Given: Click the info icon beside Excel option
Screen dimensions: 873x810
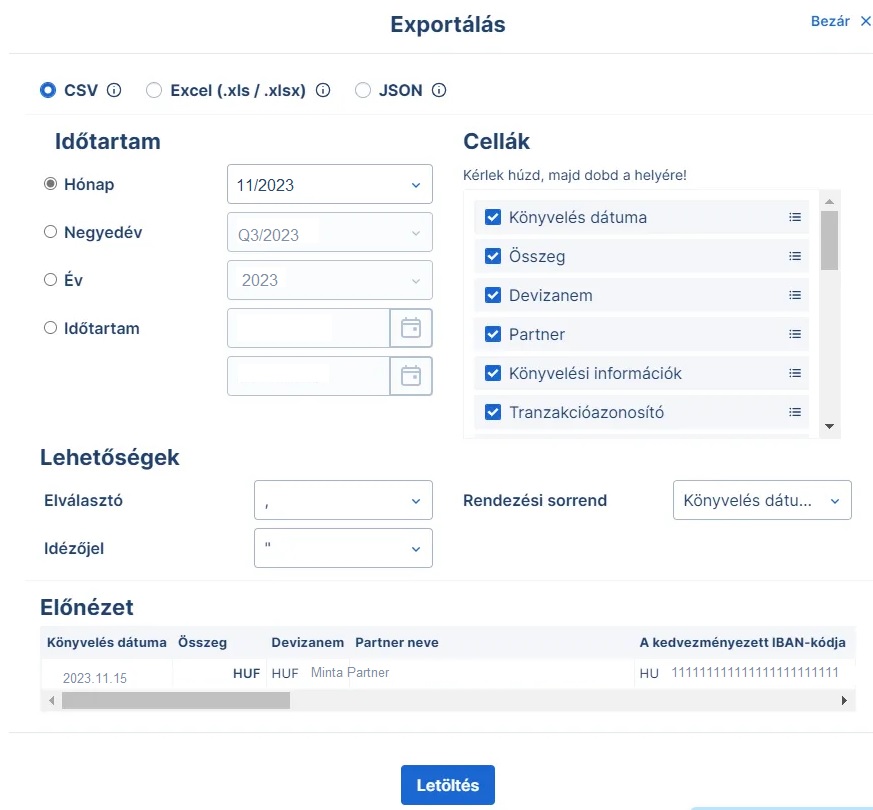Looking at the screenshot, I should click(x=323, y=90).
